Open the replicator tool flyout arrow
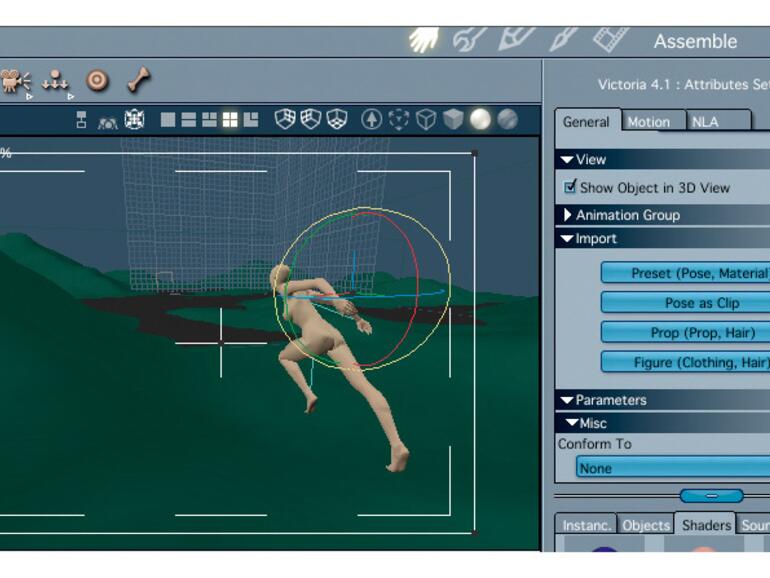This screenshot has width=770, height=578. pyautogui.click(x=71, y=97)
